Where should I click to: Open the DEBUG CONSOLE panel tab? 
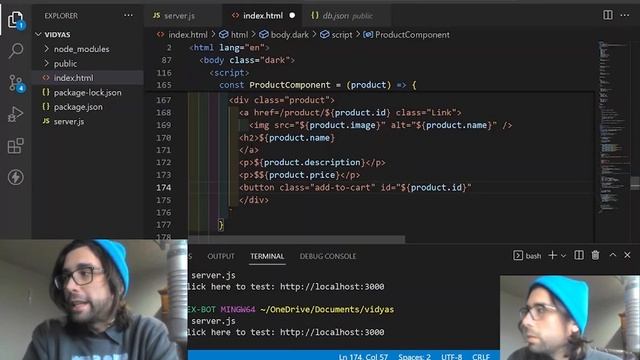point(328,256)
